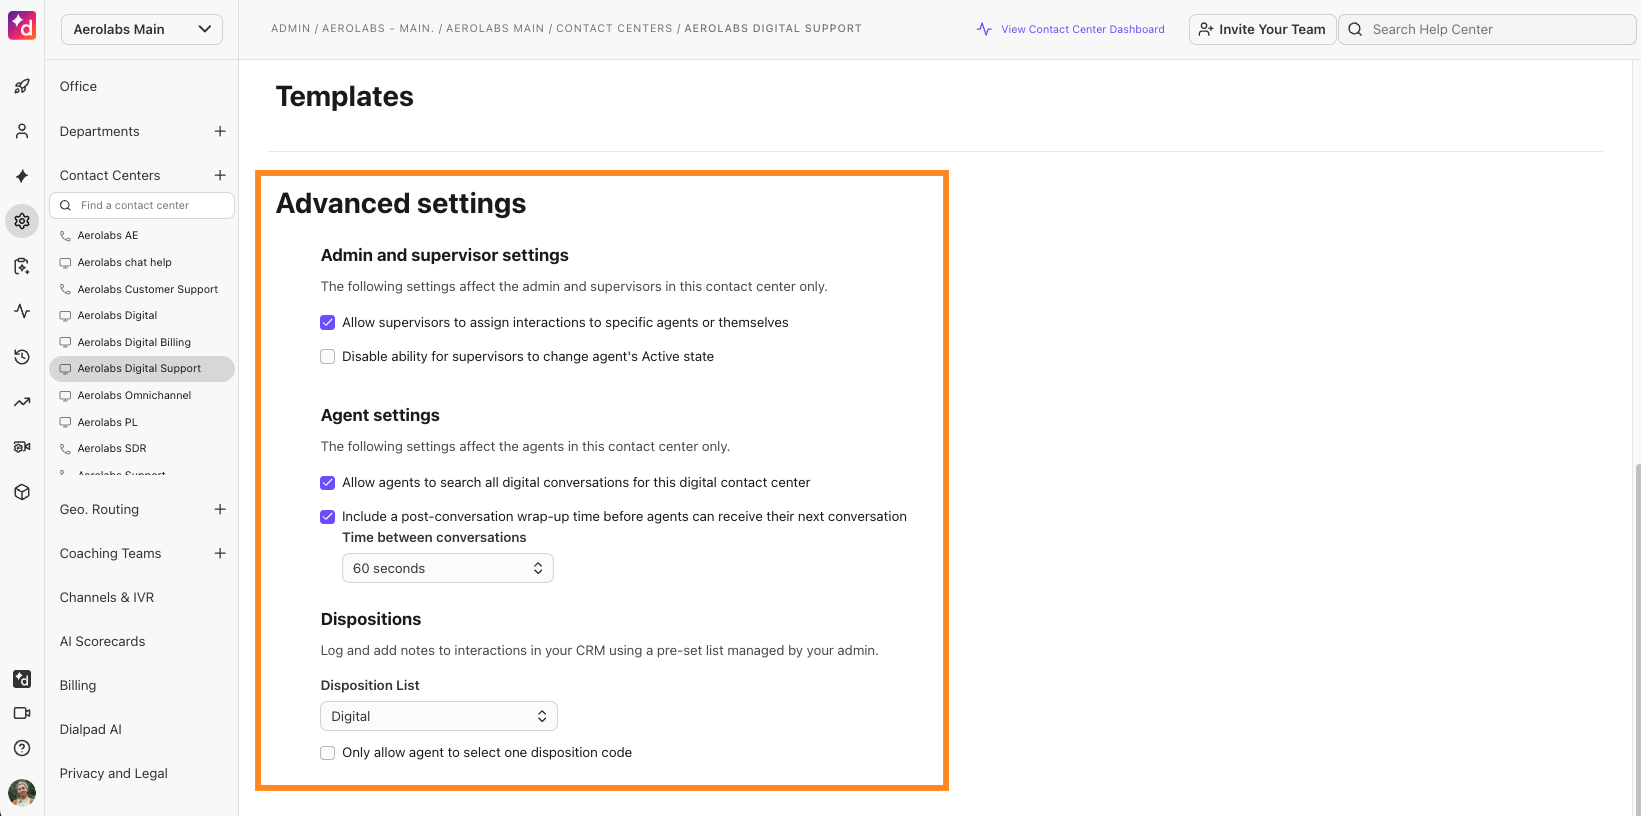Viewport: 1641px width, 816px height.
Task: Click the magnifier icon in Search Help Center
Action: pyautogui.click(x=1355, y=29)
